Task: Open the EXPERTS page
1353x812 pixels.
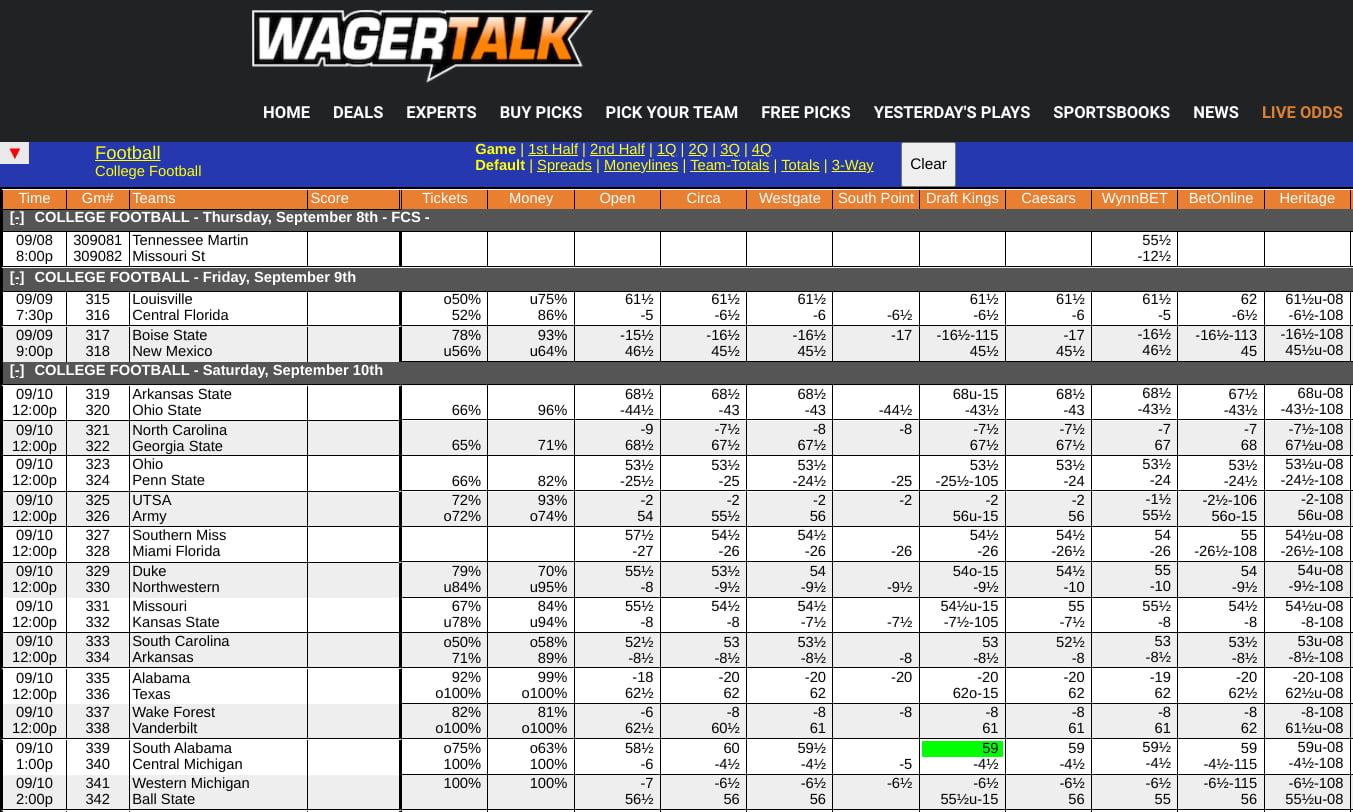Action: (441, 112)
